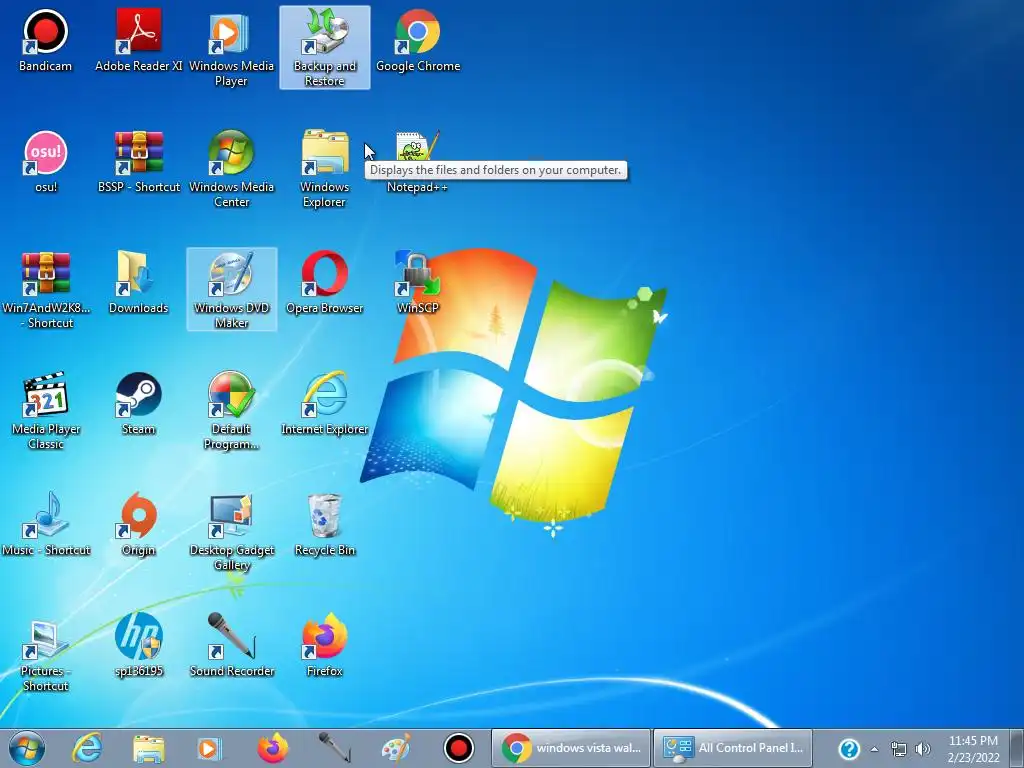Launch Windows Media Player from taskbar
The image size is (1024, 768).
click(x=210, y=748)
